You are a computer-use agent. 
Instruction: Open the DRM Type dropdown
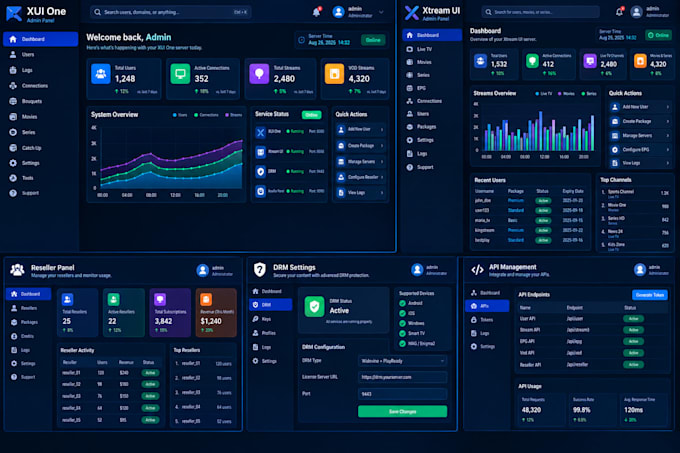tap(402, 361)
